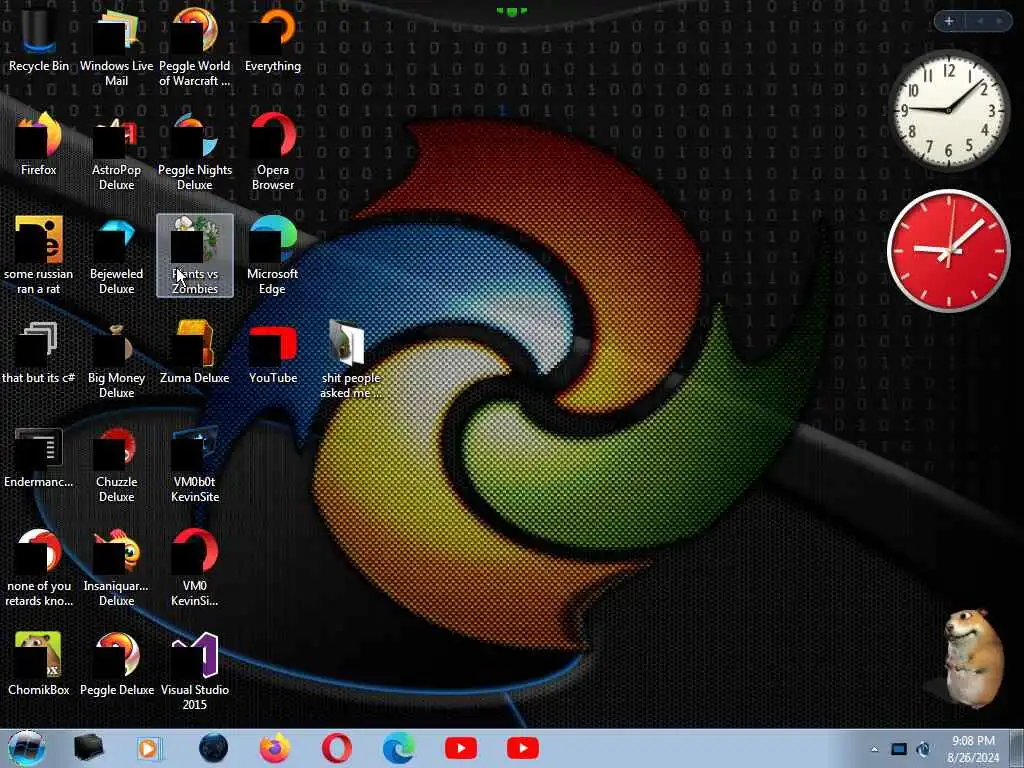Open the Big Money Deluxe icon

coord(116,359)
